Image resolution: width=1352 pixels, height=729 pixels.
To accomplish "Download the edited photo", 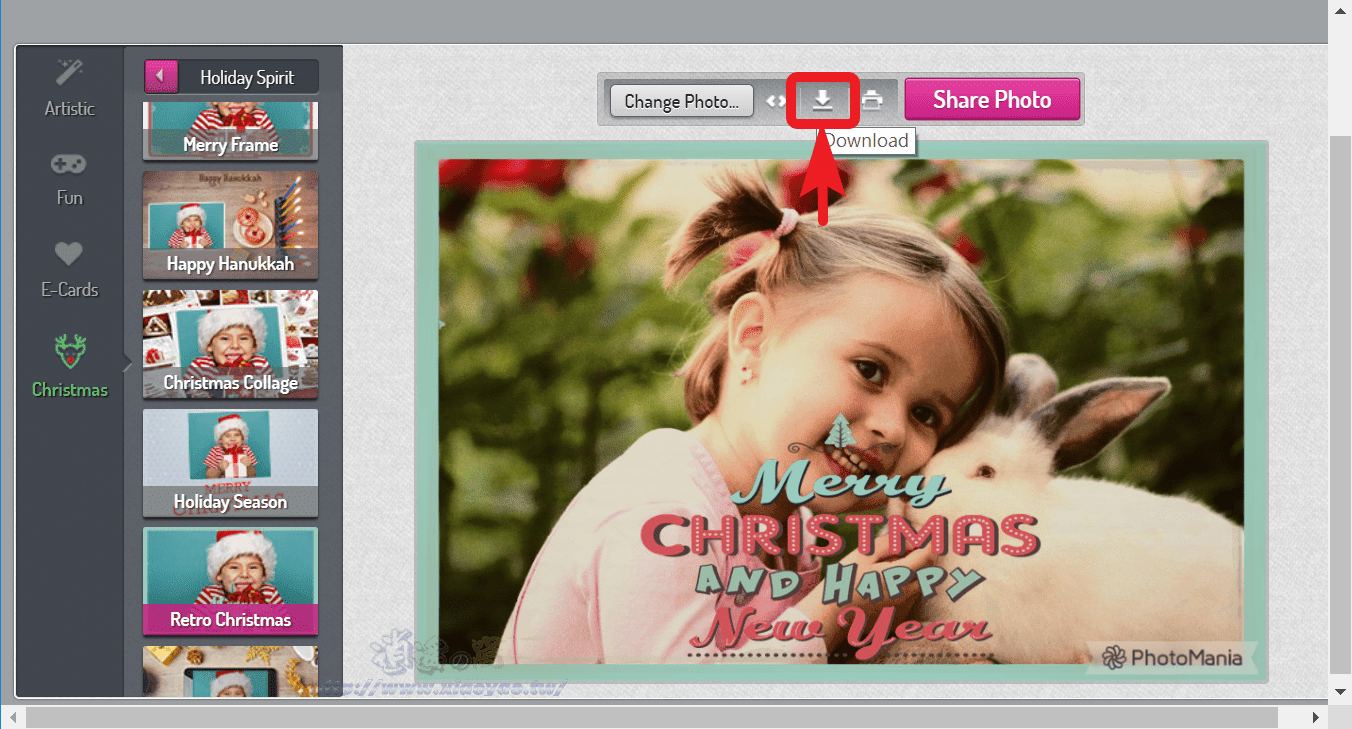I will 823,100.
